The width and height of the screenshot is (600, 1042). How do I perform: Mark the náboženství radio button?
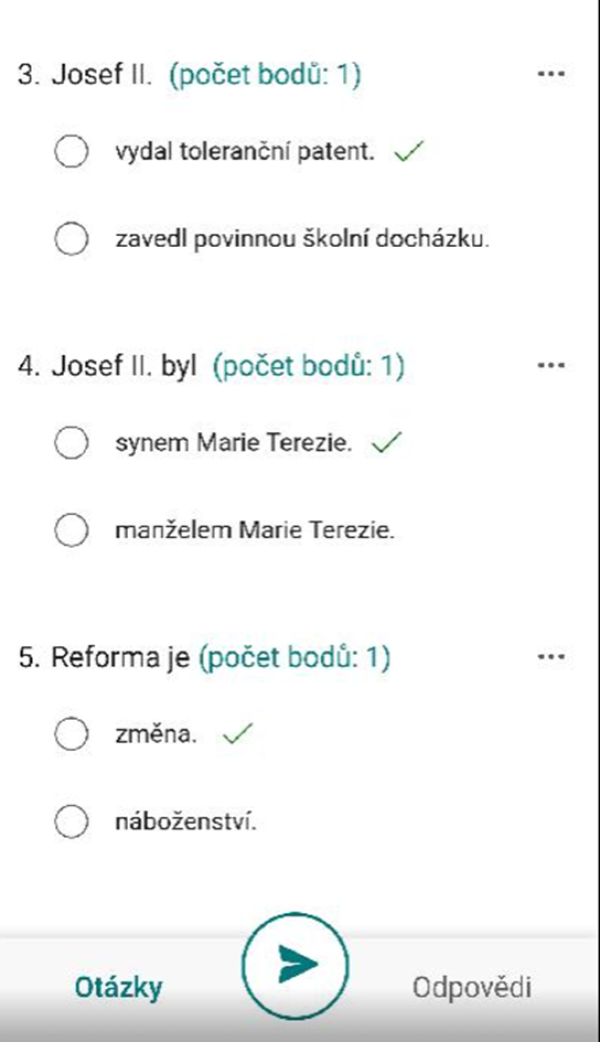[x=71, y=822]
